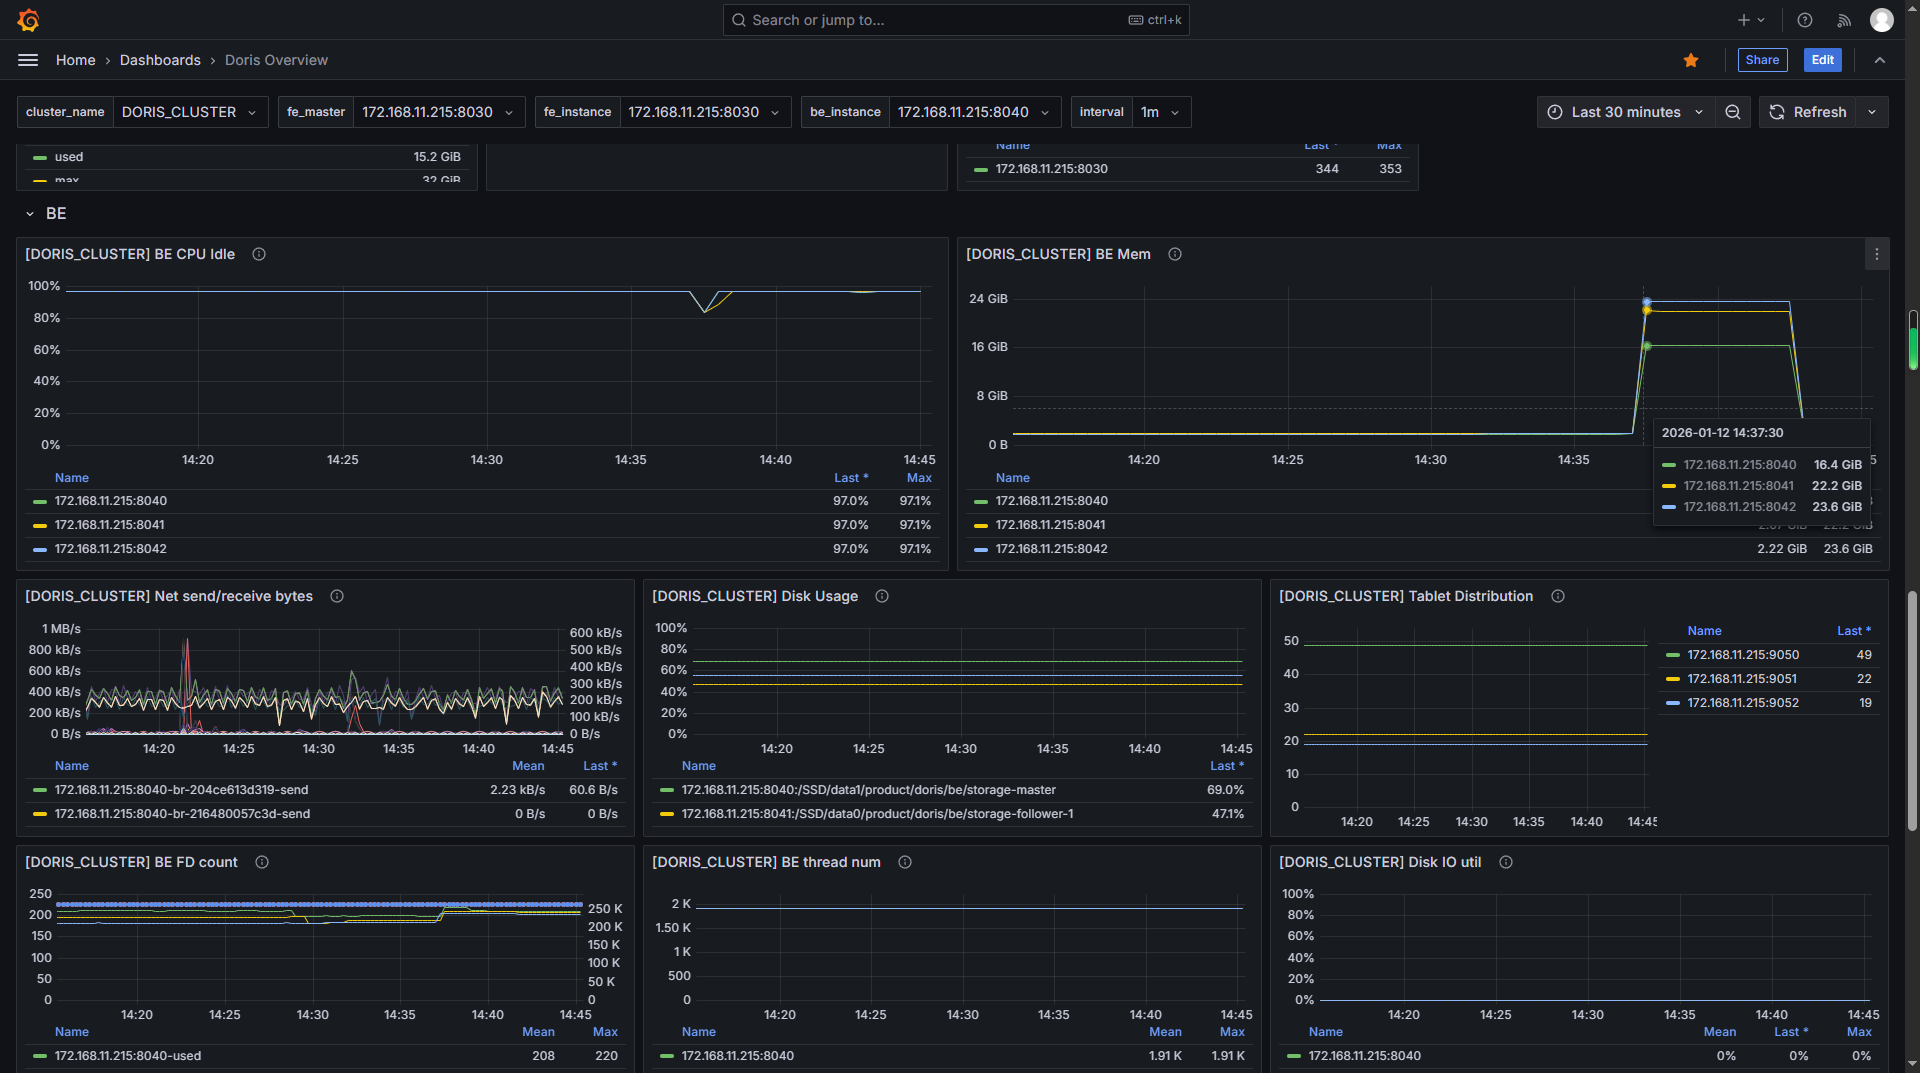Screen dimensions: 1920x1073
Task: Show info for BE CPU Idle panel
Action: point(259,255)
